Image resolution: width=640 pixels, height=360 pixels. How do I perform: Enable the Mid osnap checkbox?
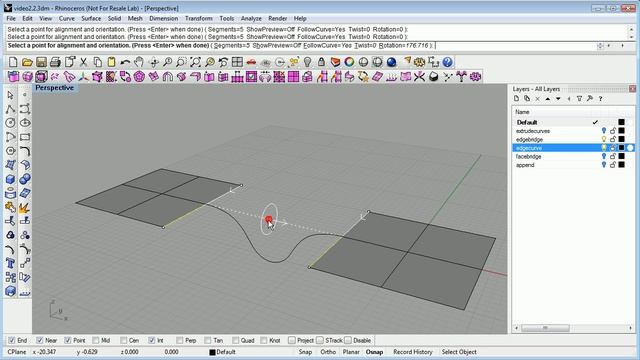click(x=96, y=340)
